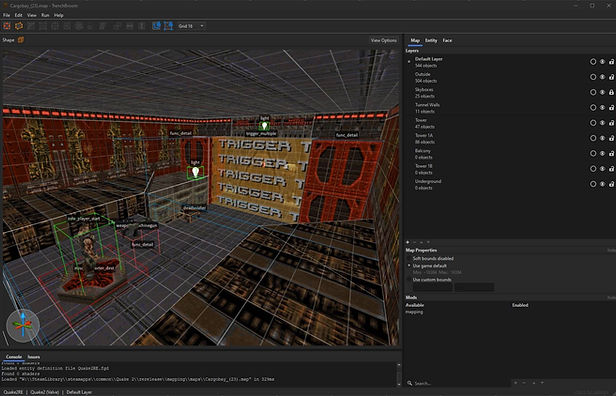The image size is (616, 396).
Task: Set Balcony as the active layer
Action: click(x=593, y=154)
